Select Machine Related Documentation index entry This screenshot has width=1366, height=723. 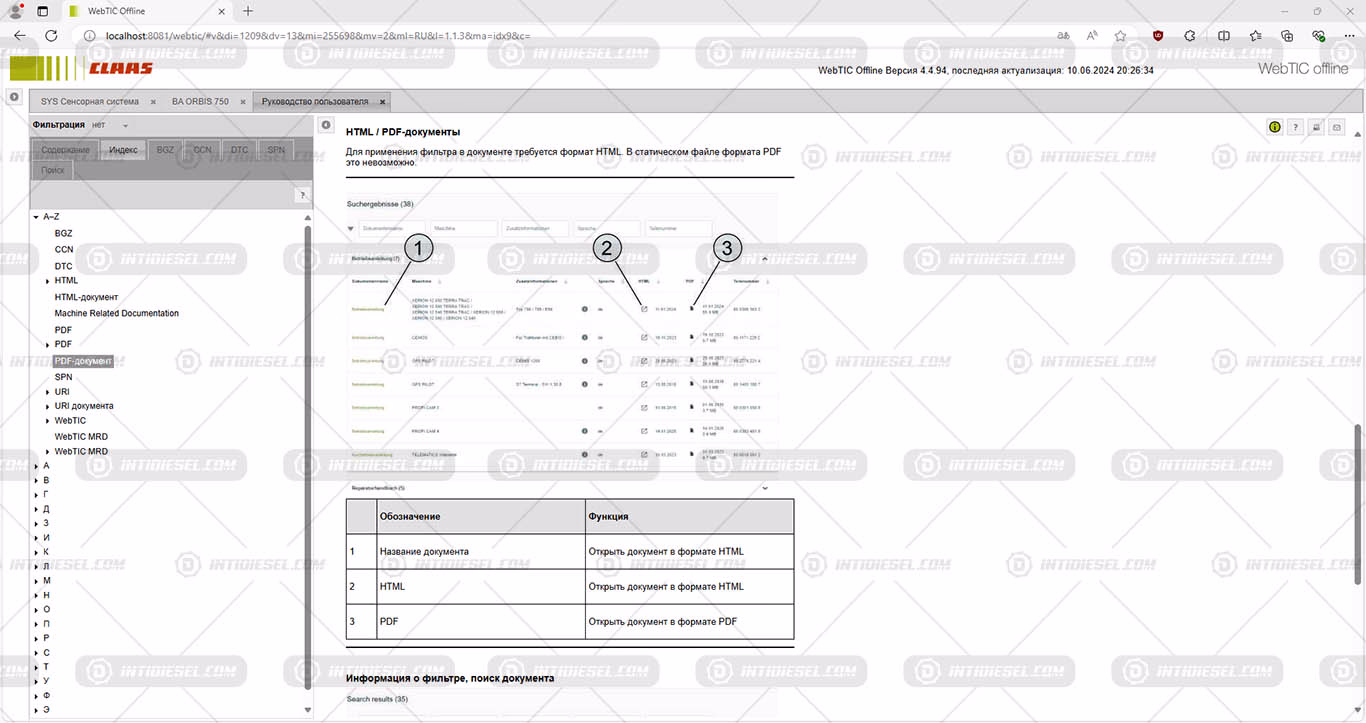[x=116, y=313]
